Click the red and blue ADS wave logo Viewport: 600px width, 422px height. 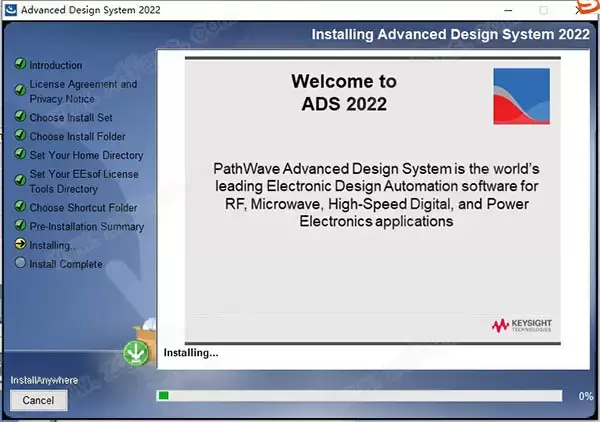[521, 95]
